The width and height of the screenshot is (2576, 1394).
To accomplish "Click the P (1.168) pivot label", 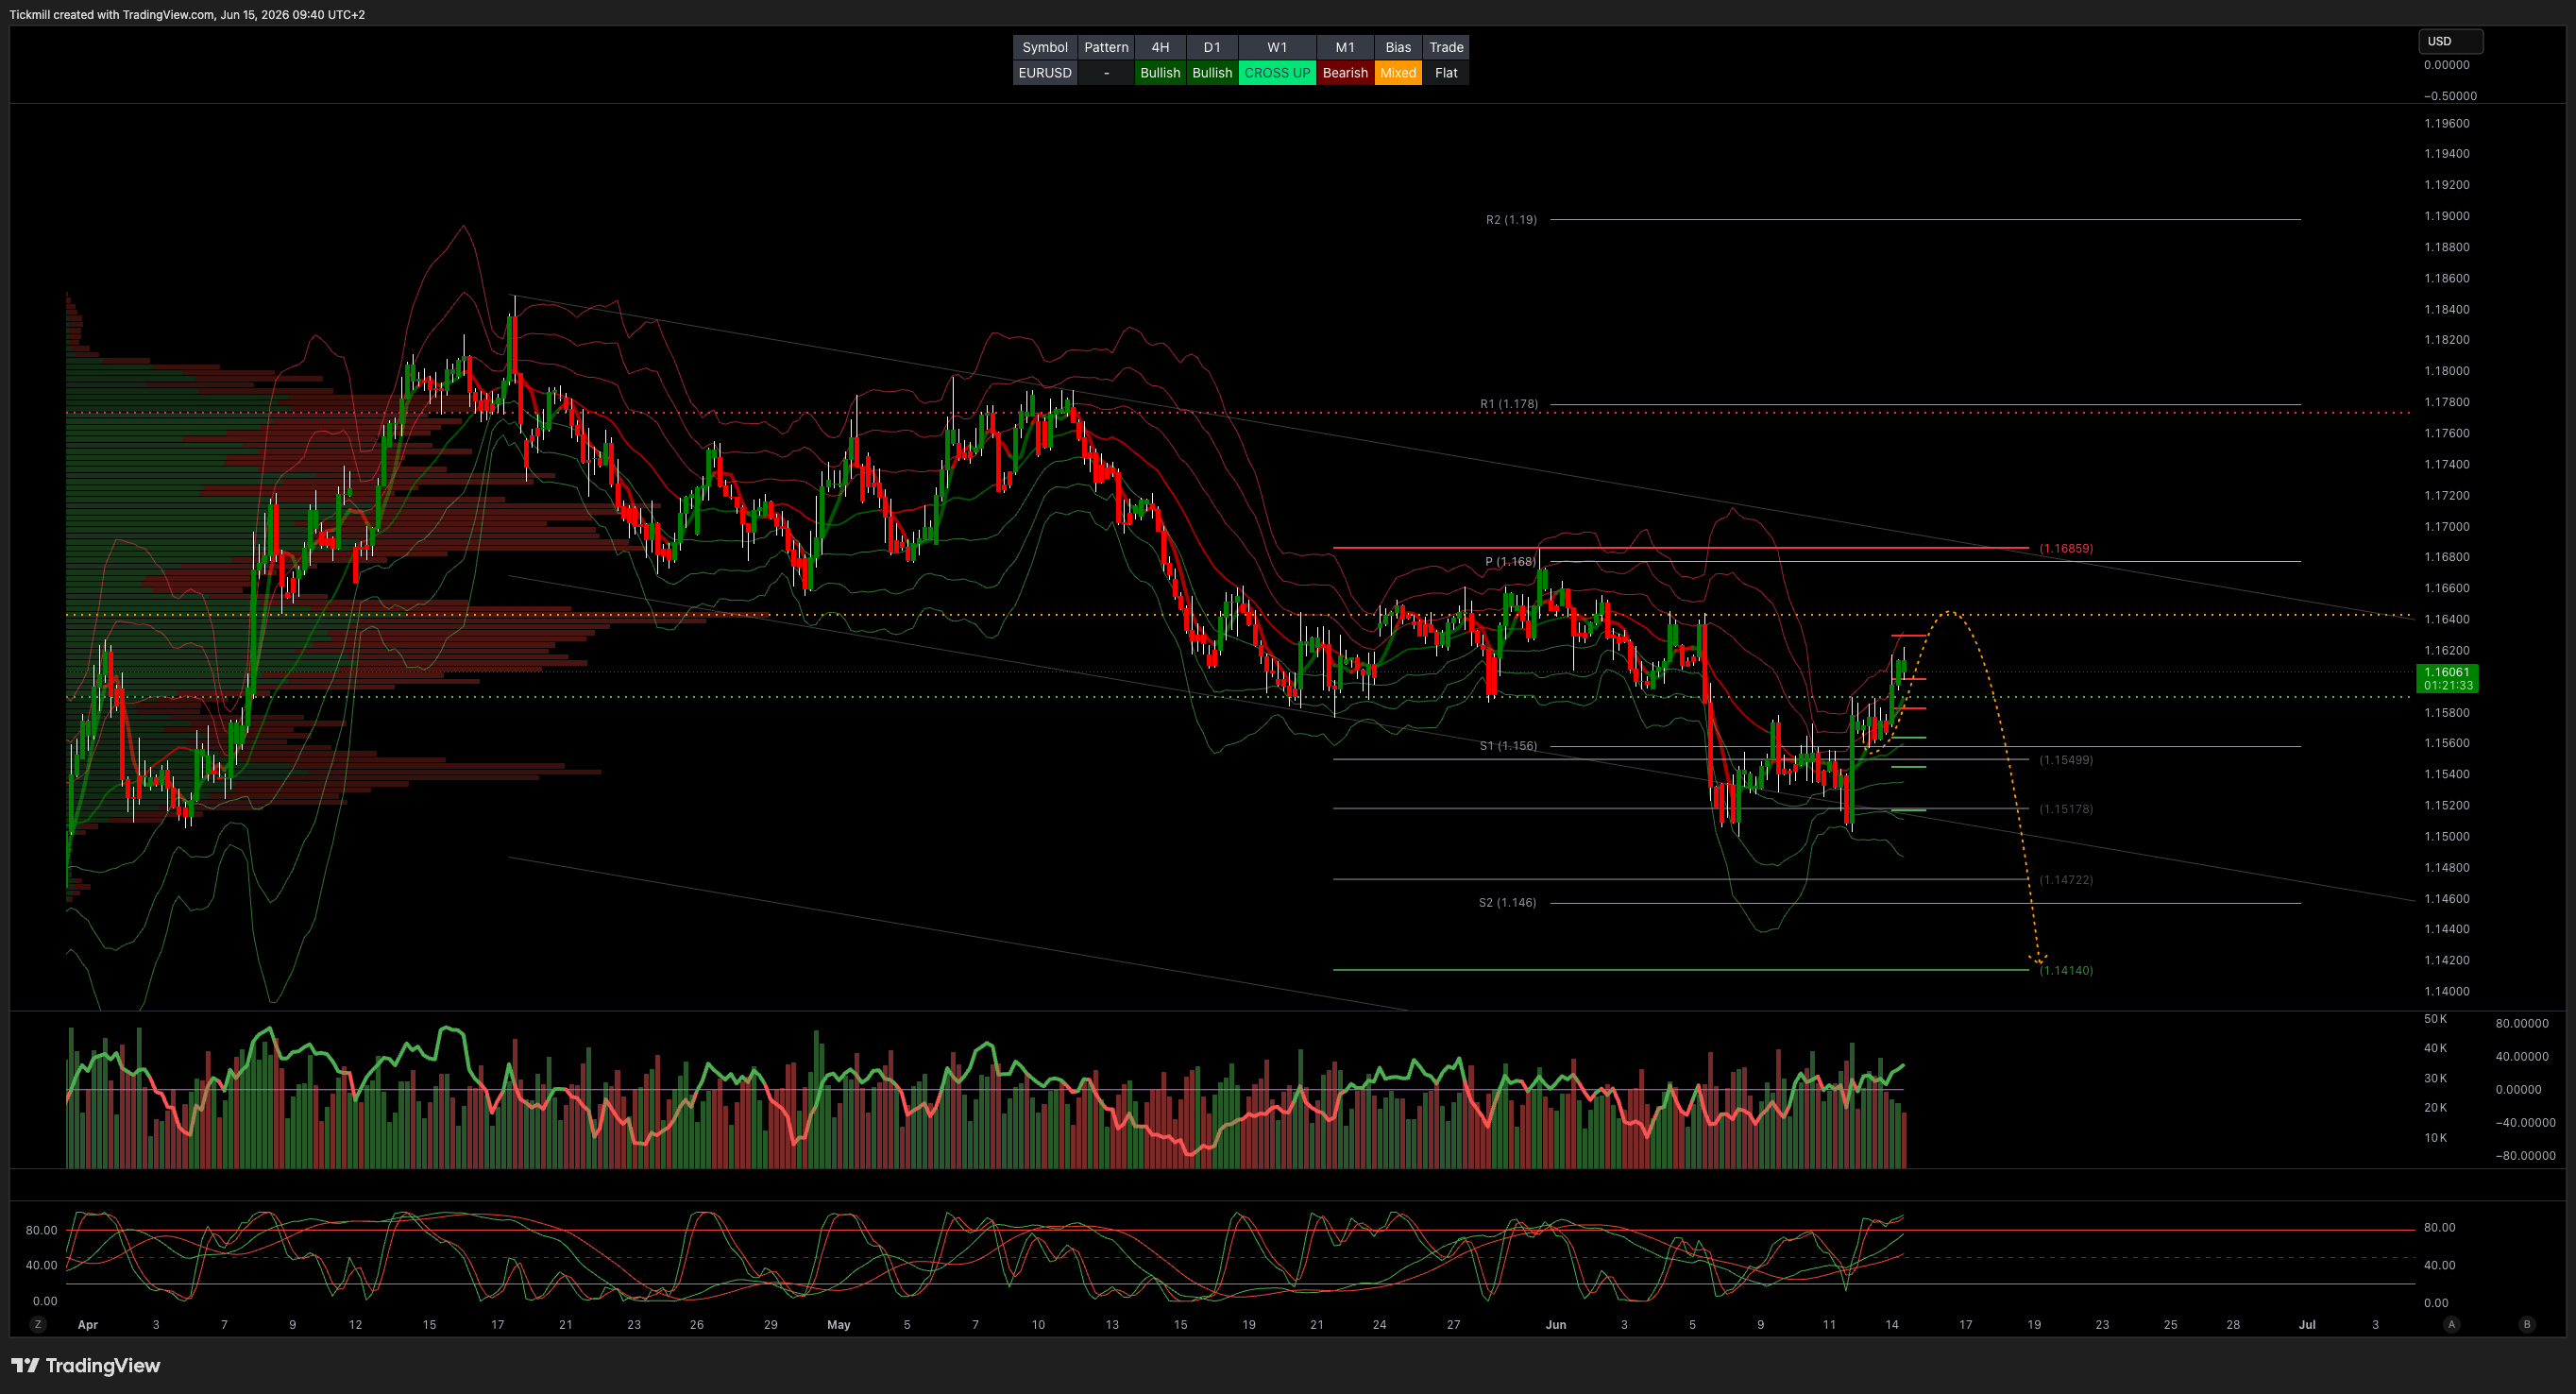I will point(1510,561).
